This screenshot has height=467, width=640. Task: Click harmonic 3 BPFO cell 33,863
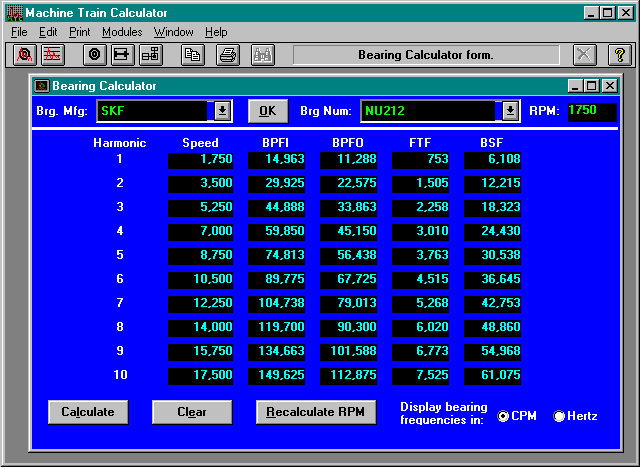[x=348, y=208]
